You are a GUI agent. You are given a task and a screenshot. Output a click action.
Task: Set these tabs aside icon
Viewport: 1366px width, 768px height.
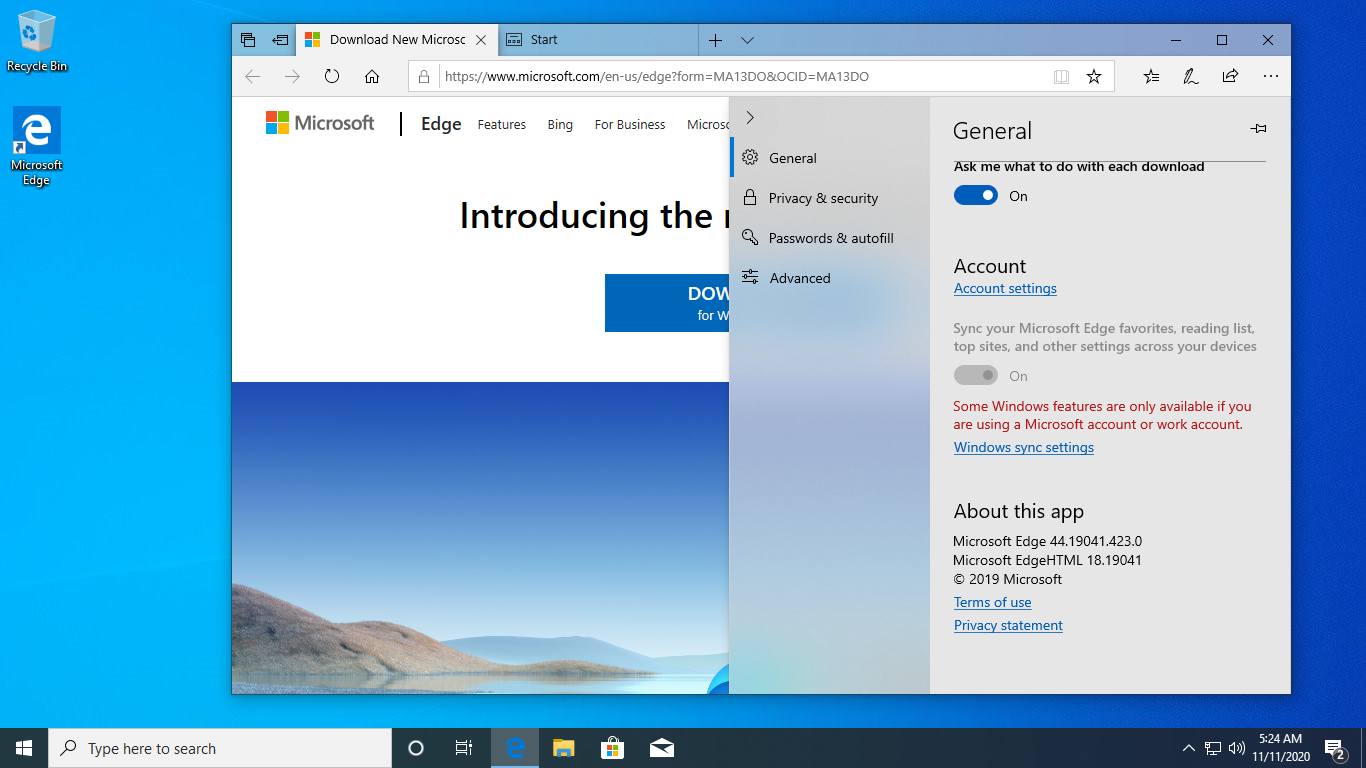click(280, 40)
